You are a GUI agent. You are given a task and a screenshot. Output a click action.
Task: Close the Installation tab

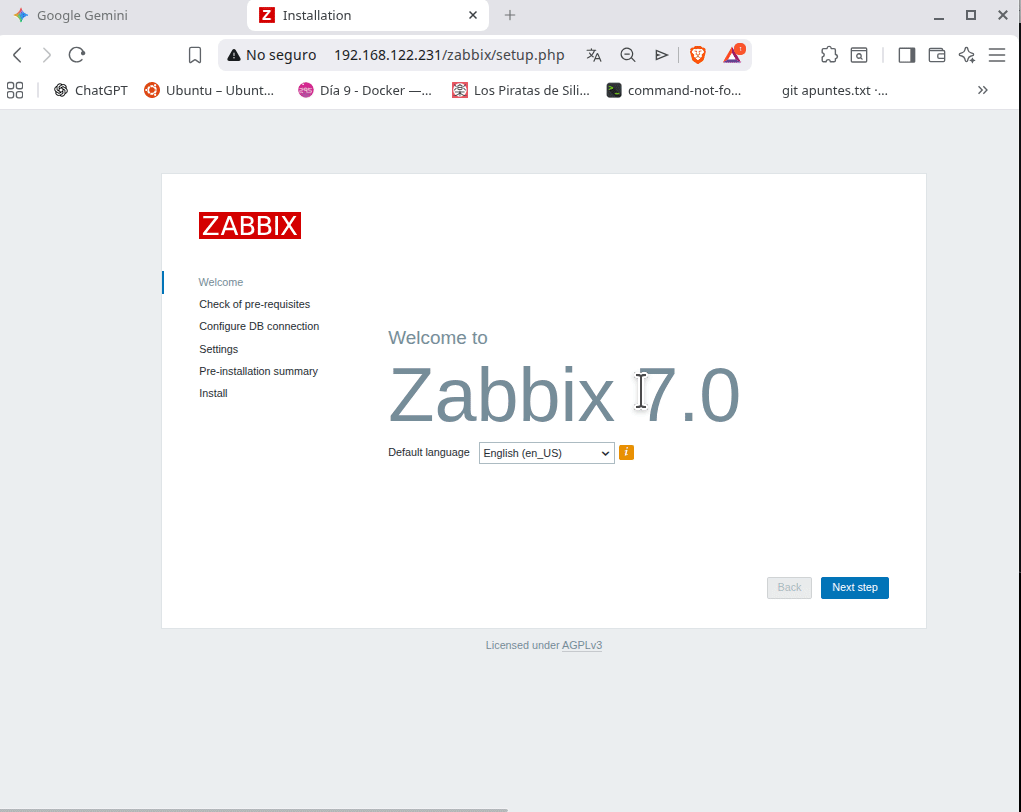pyautogui.click(x=473, y=16)
